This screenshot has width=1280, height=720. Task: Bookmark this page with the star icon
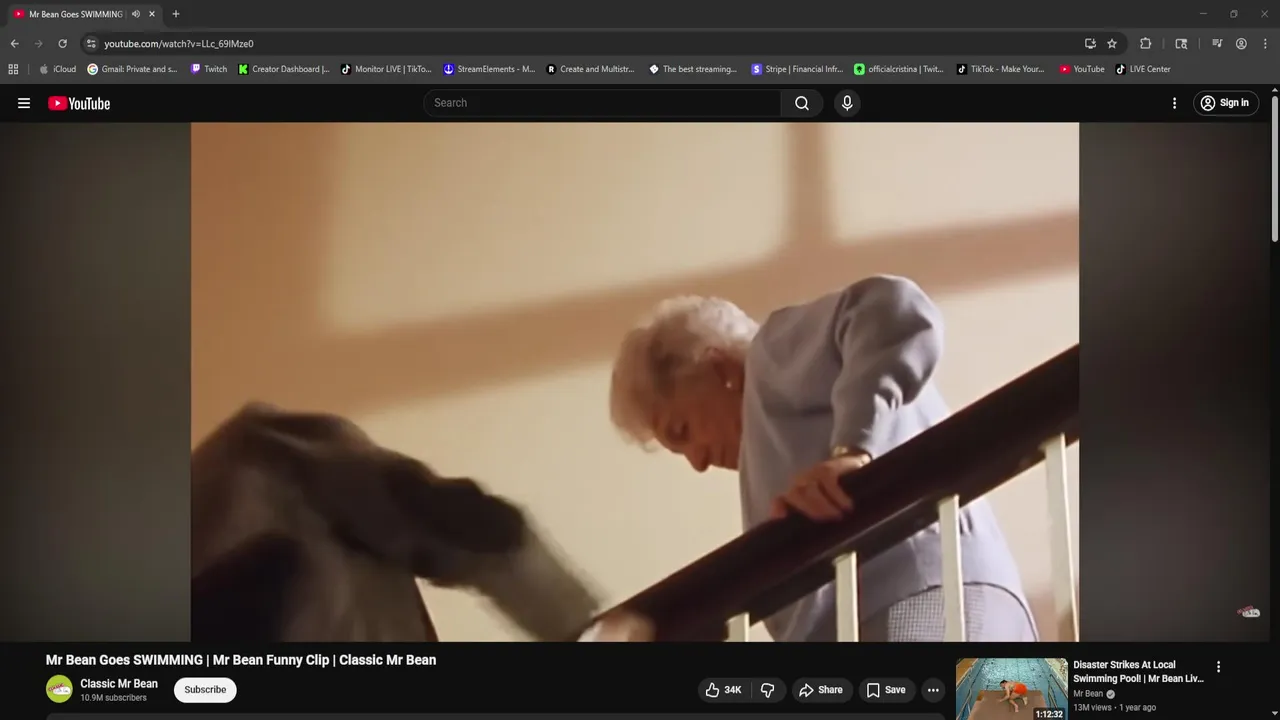pyautogui.click(x=1112, y=44)
